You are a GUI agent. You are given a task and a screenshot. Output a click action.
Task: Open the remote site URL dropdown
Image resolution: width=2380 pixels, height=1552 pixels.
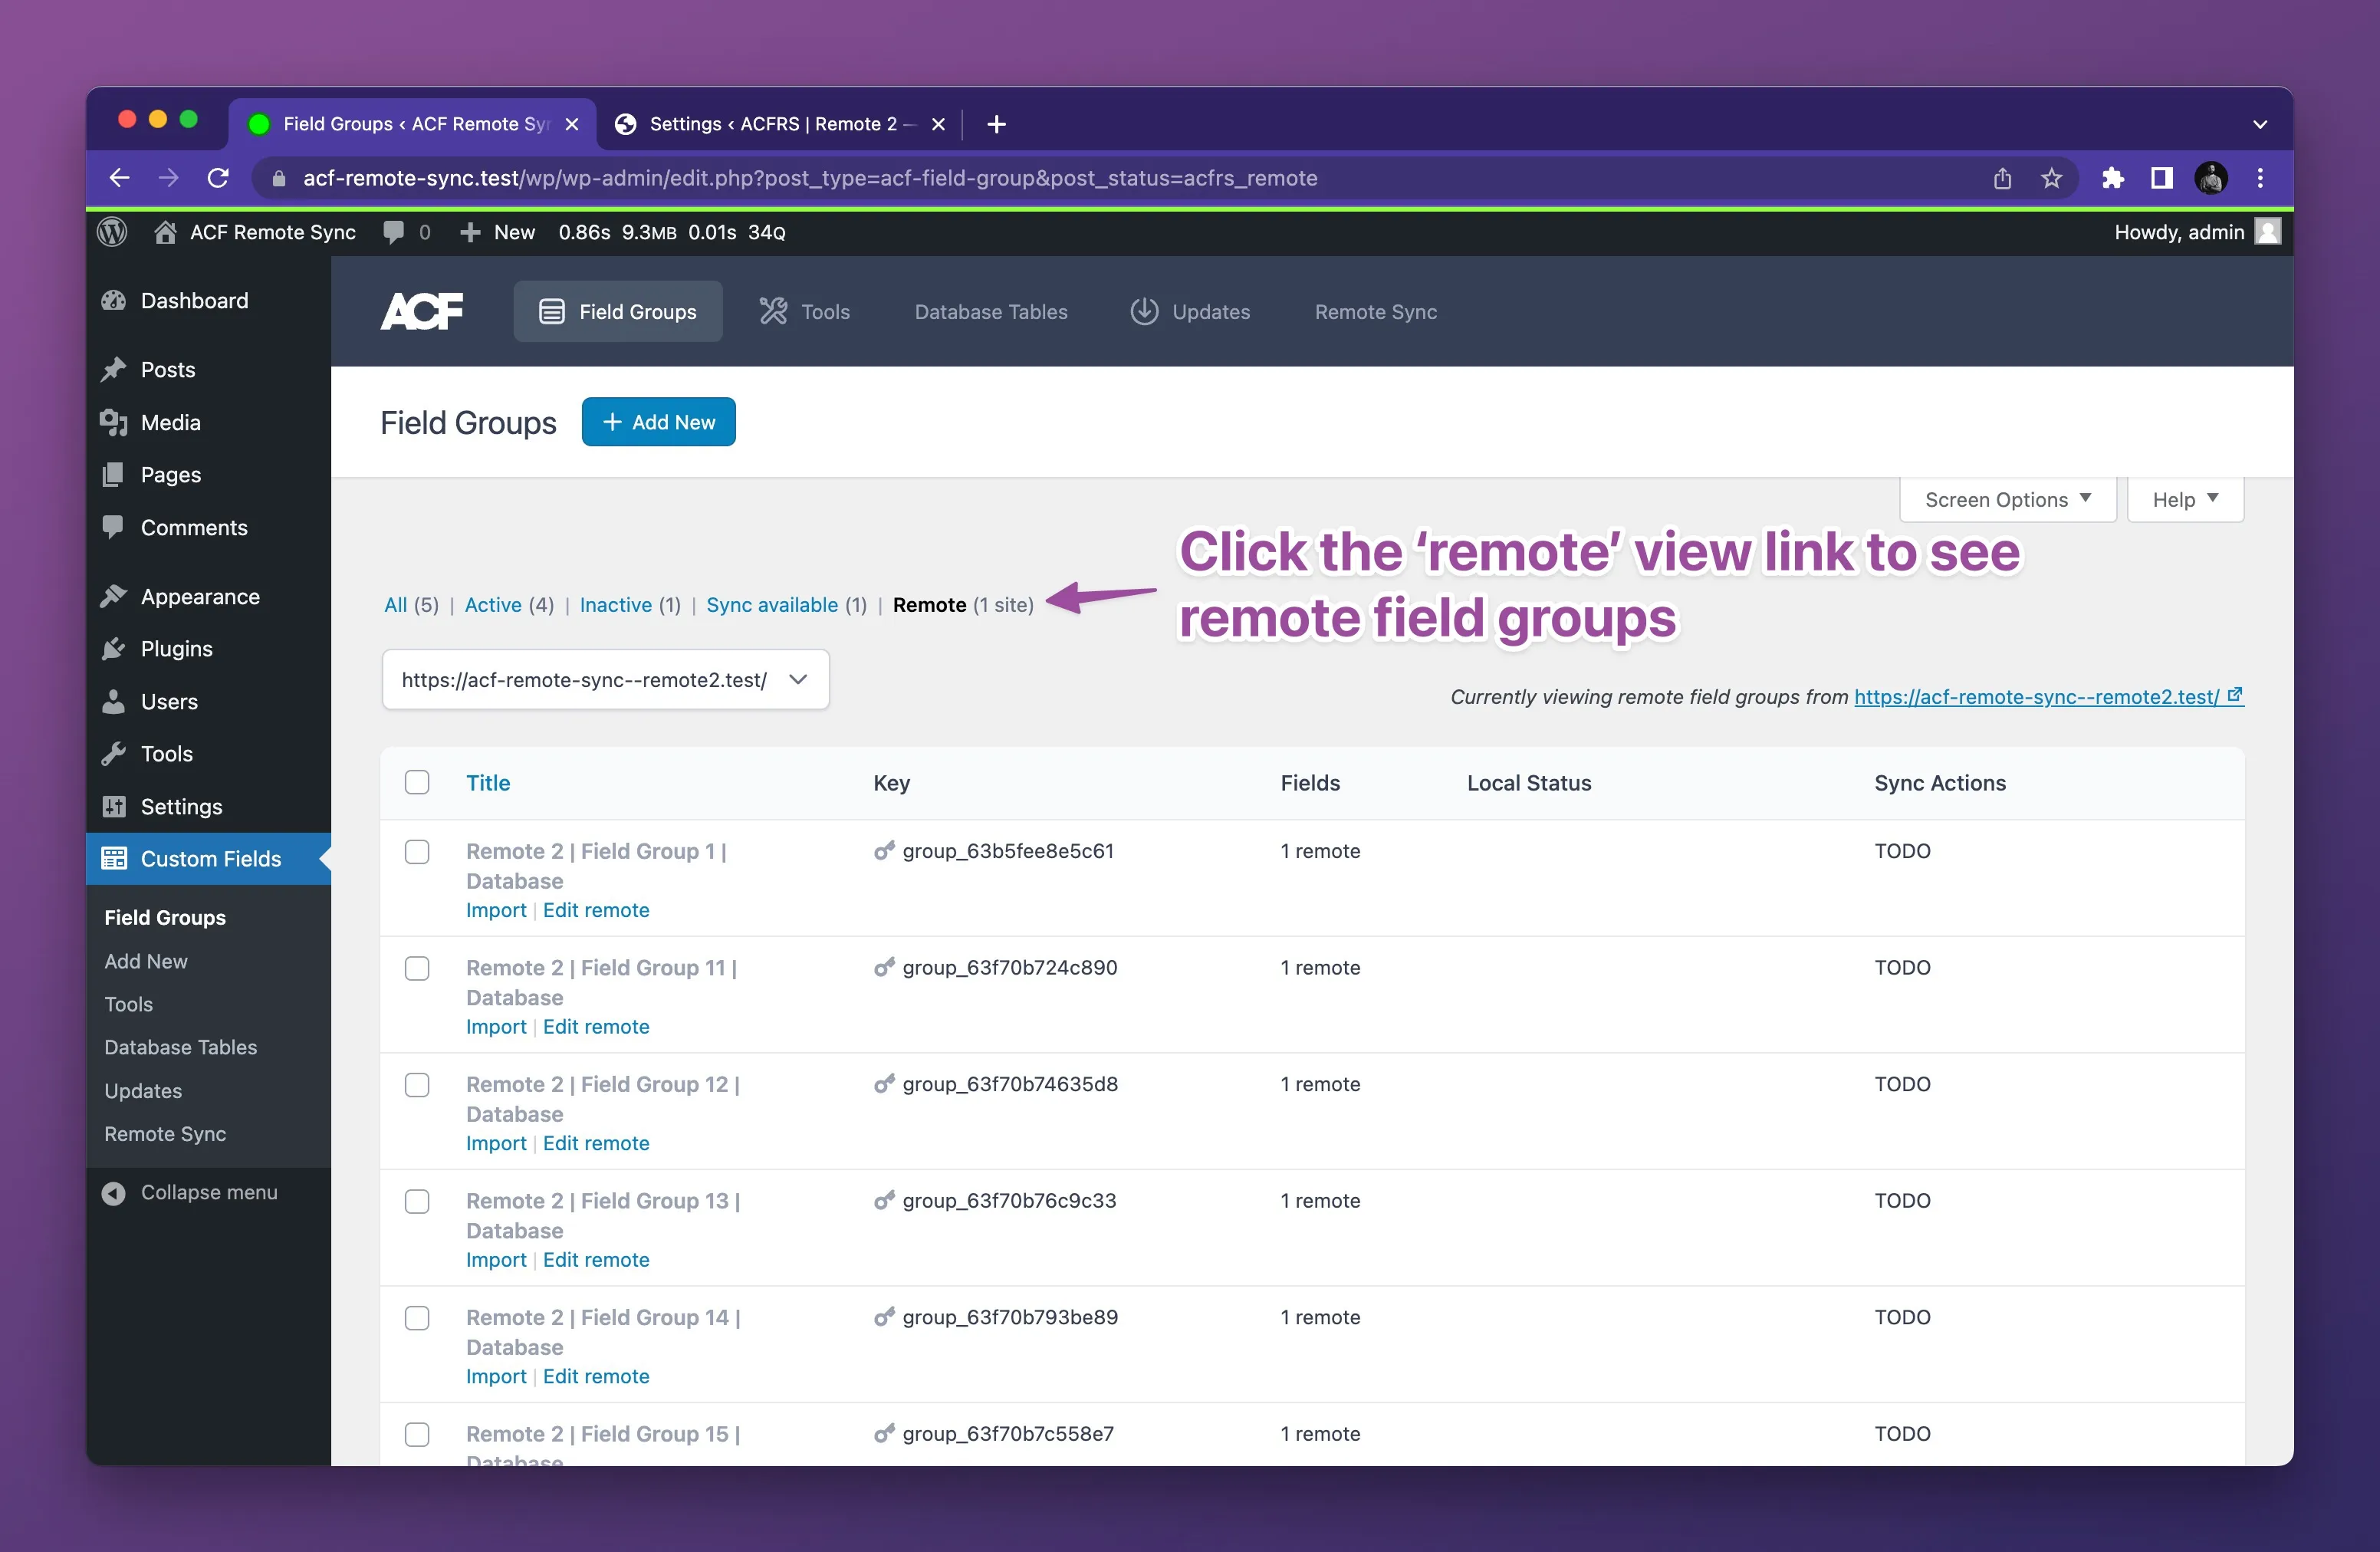click(605, 680)
